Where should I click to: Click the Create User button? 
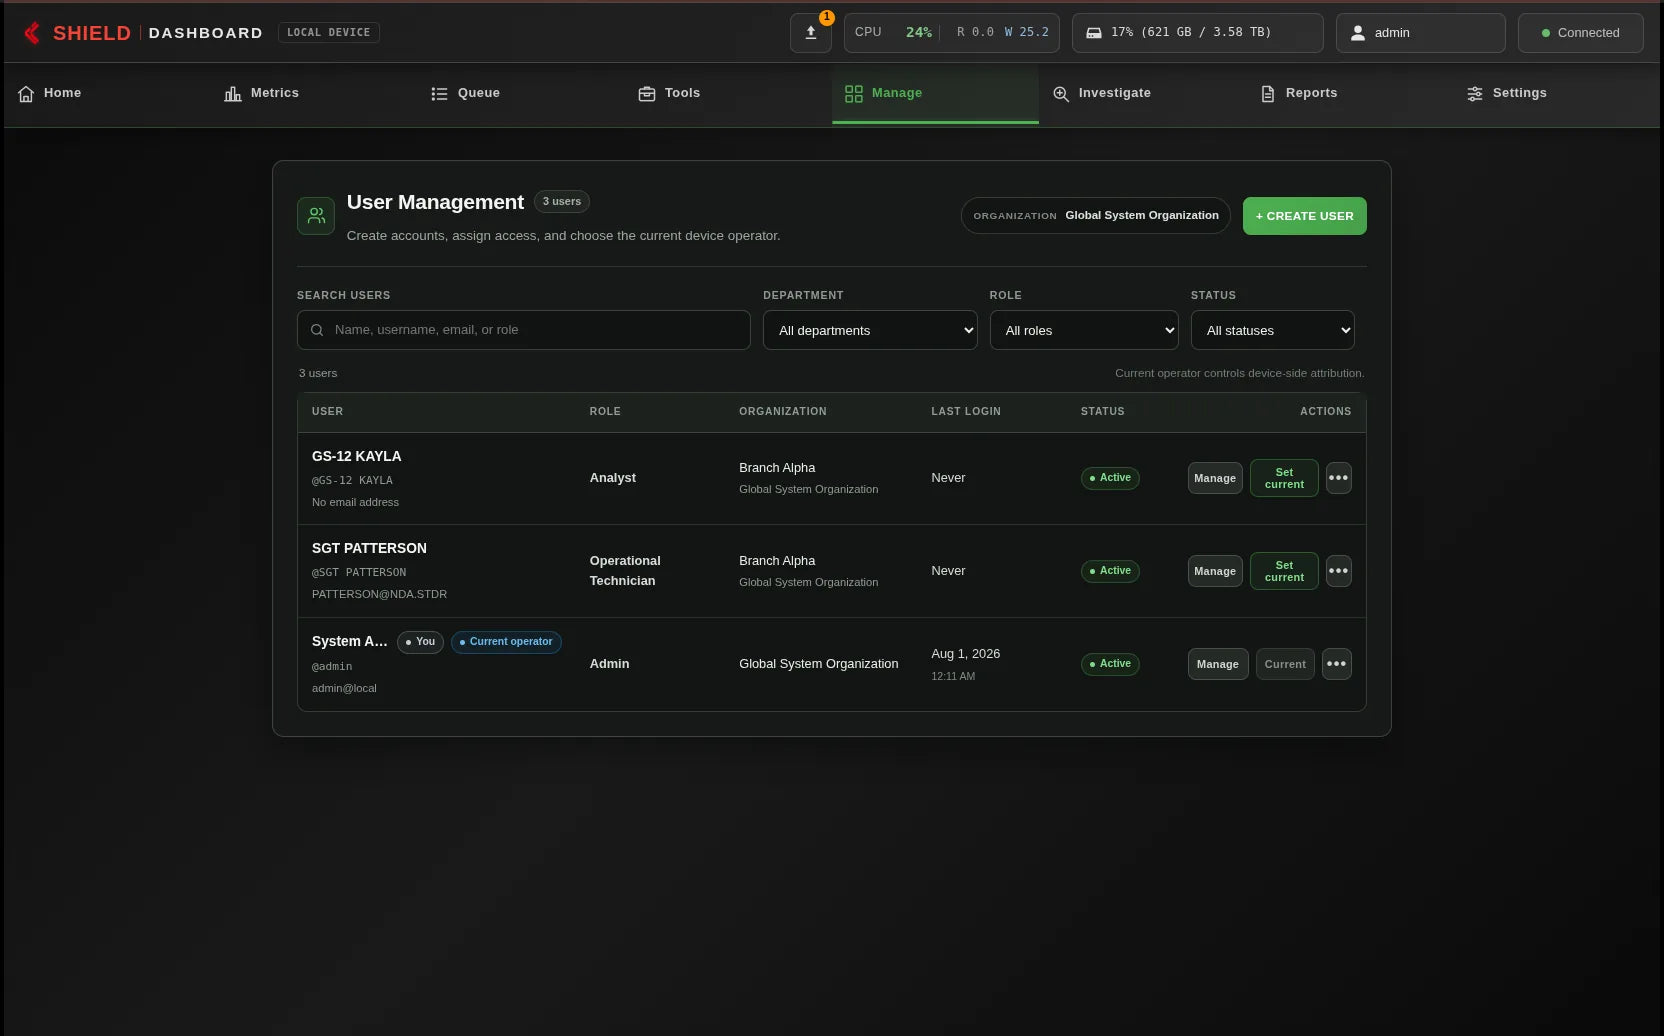(x=1304, y=216)
